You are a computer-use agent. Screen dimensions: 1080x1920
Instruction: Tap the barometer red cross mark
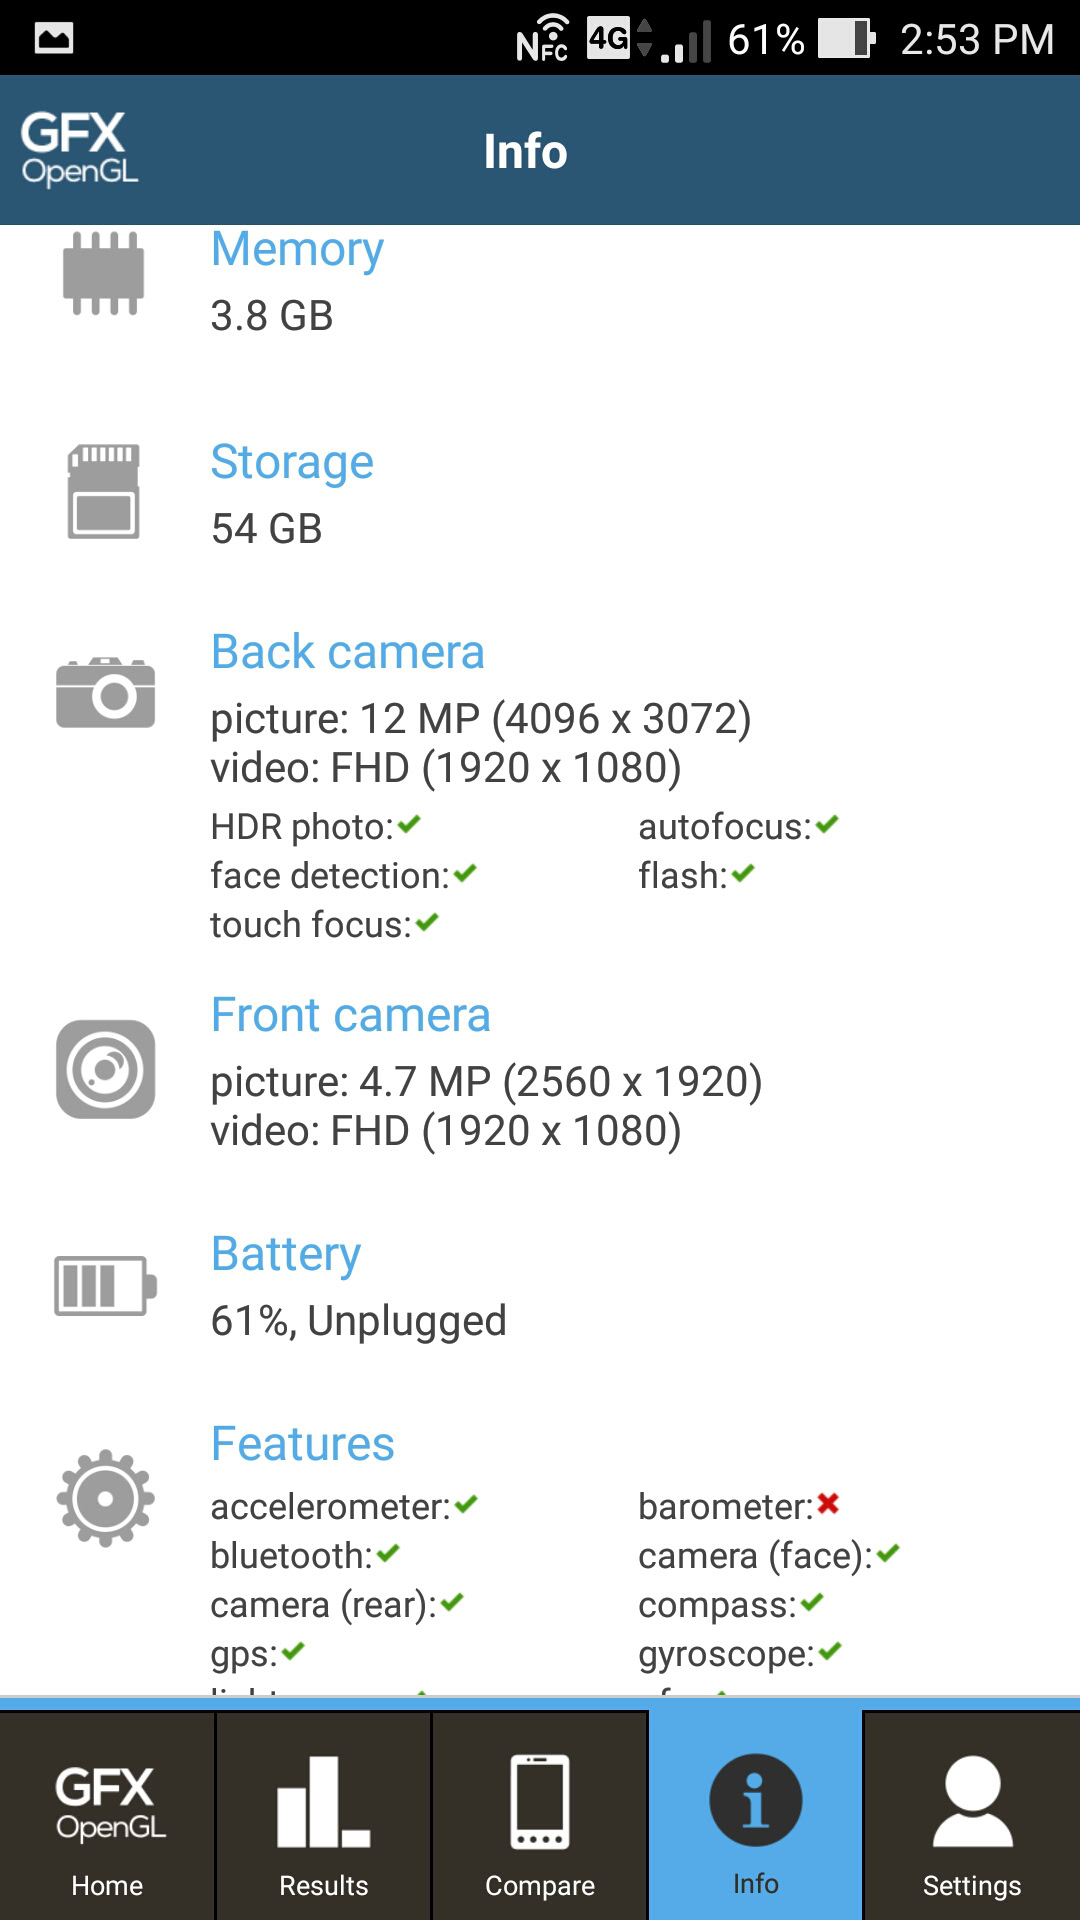(828, 1504)
